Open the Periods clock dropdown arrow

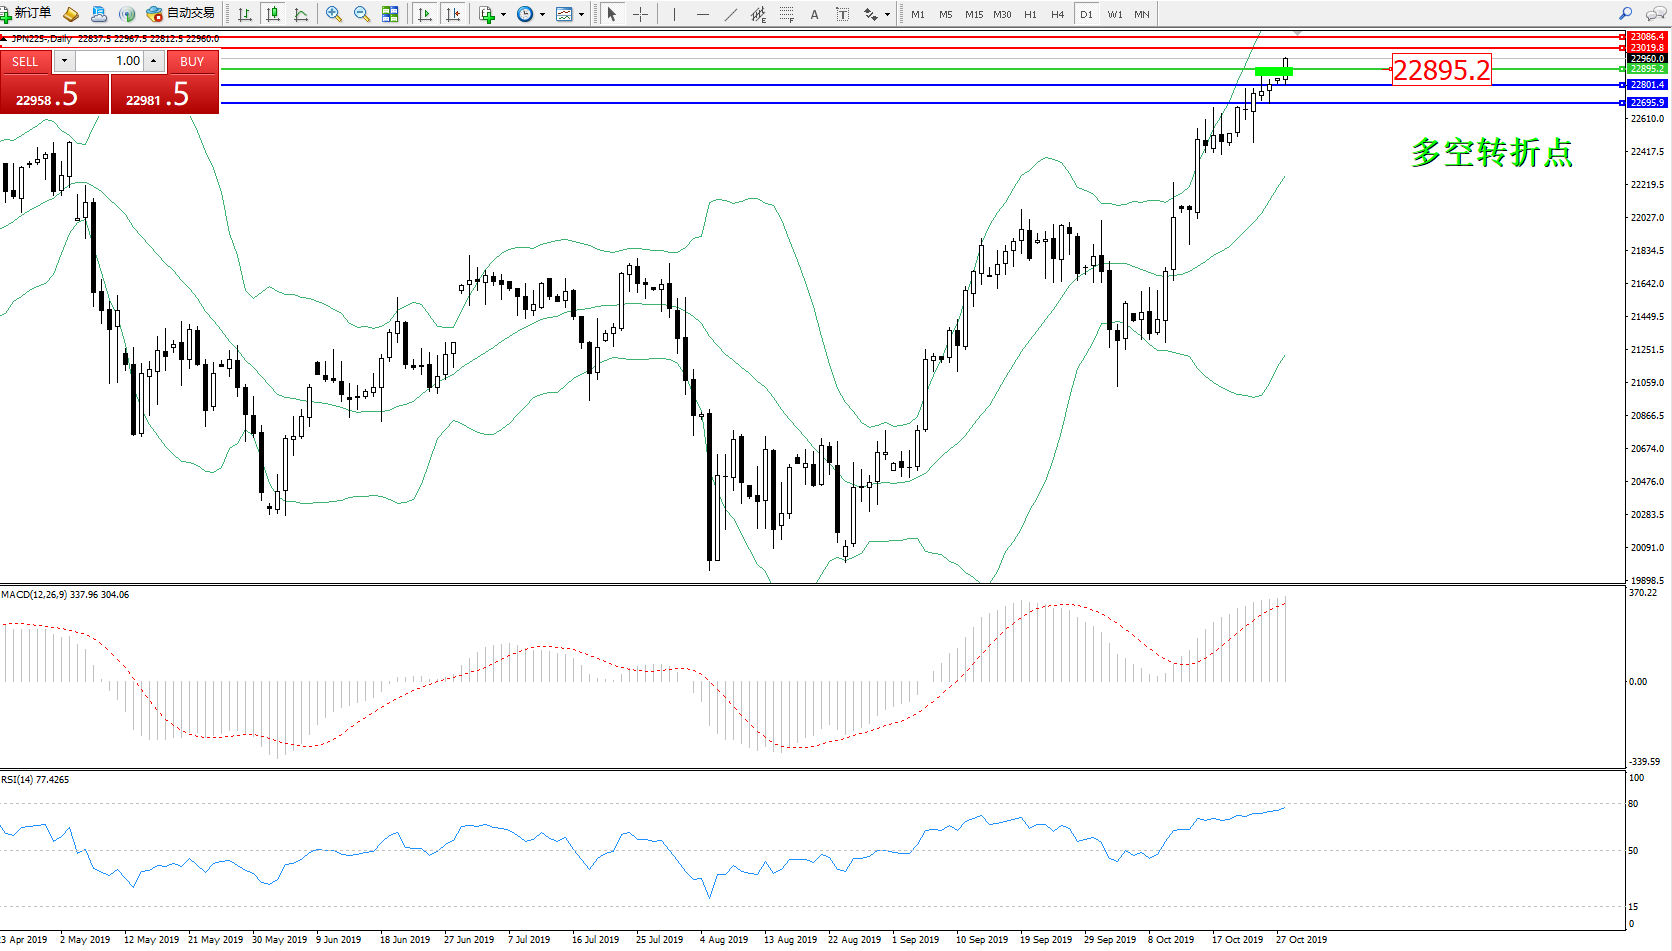coord(542,14)
